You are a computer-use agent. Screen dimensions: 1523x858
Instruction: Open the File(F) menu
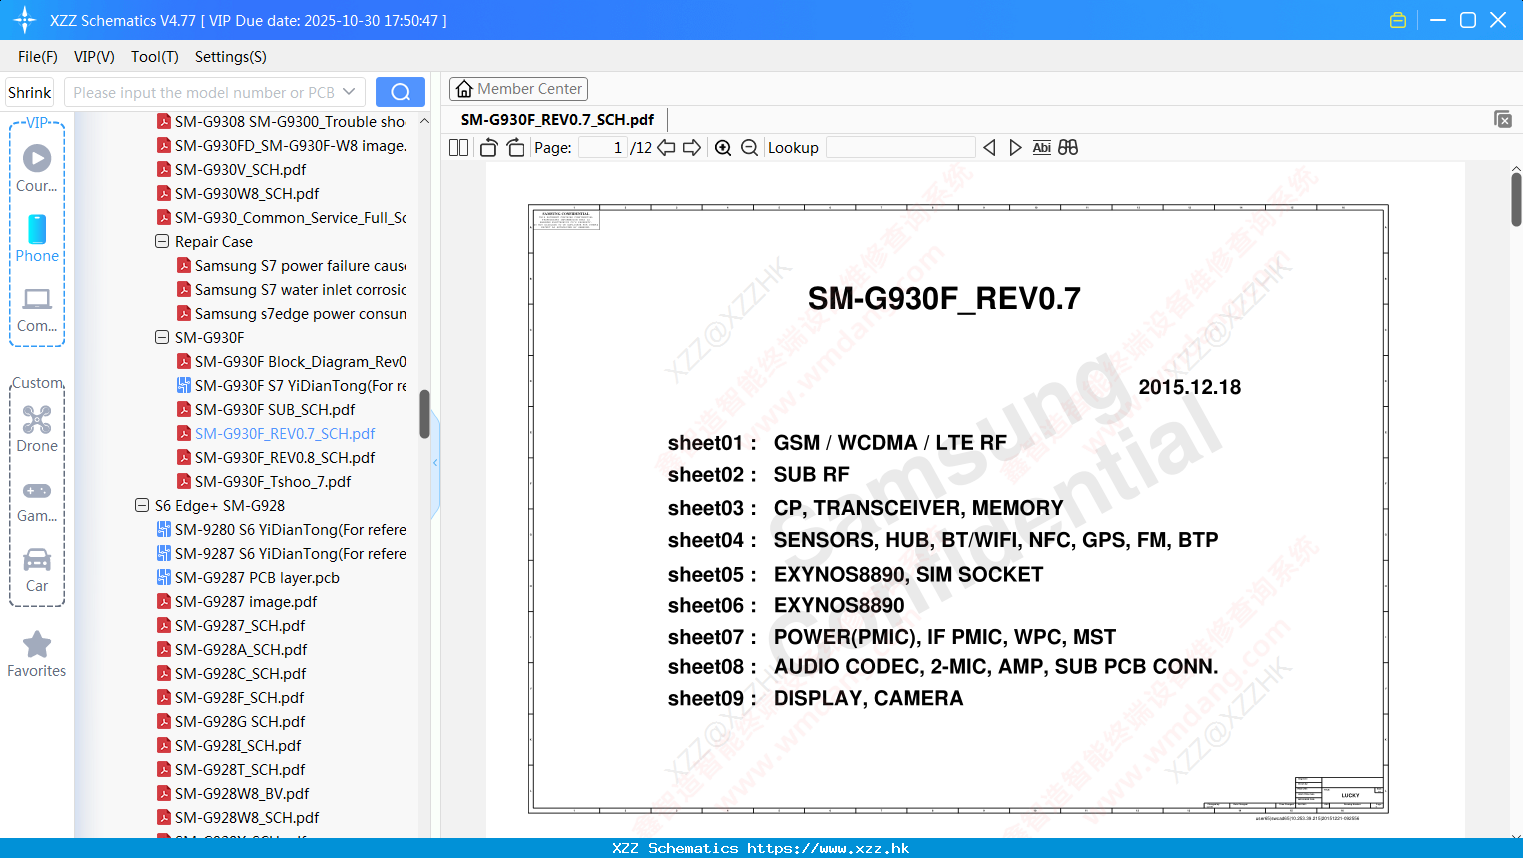pyautogui.click(x=38, y=56)
